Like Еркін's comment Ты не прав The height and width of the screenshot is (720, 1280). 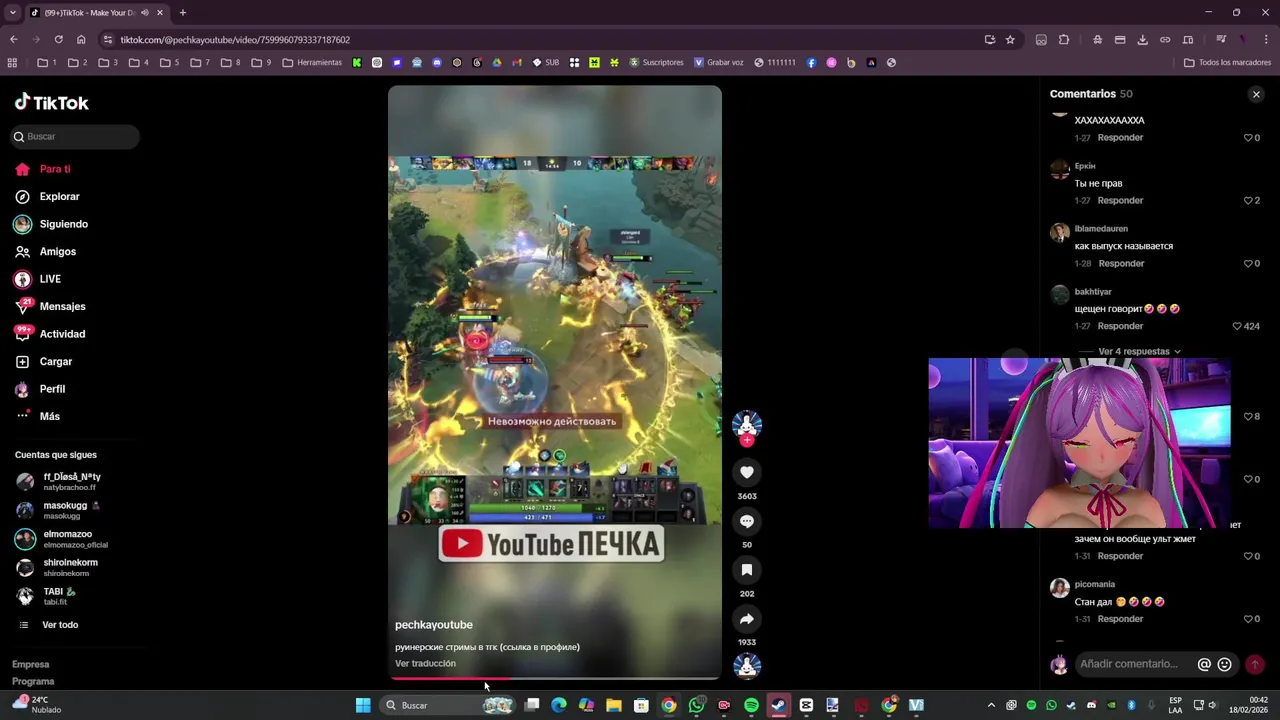coord(1248,201)
